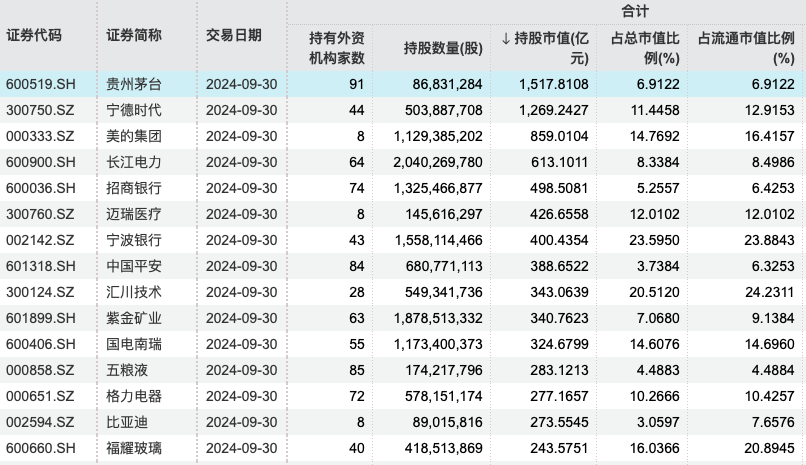Select stock code 000858.SZ

click(40, 370)
